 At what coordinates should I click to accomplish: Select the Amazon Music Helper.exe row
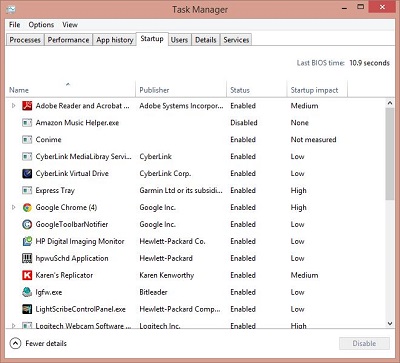[x=195, y=123]
